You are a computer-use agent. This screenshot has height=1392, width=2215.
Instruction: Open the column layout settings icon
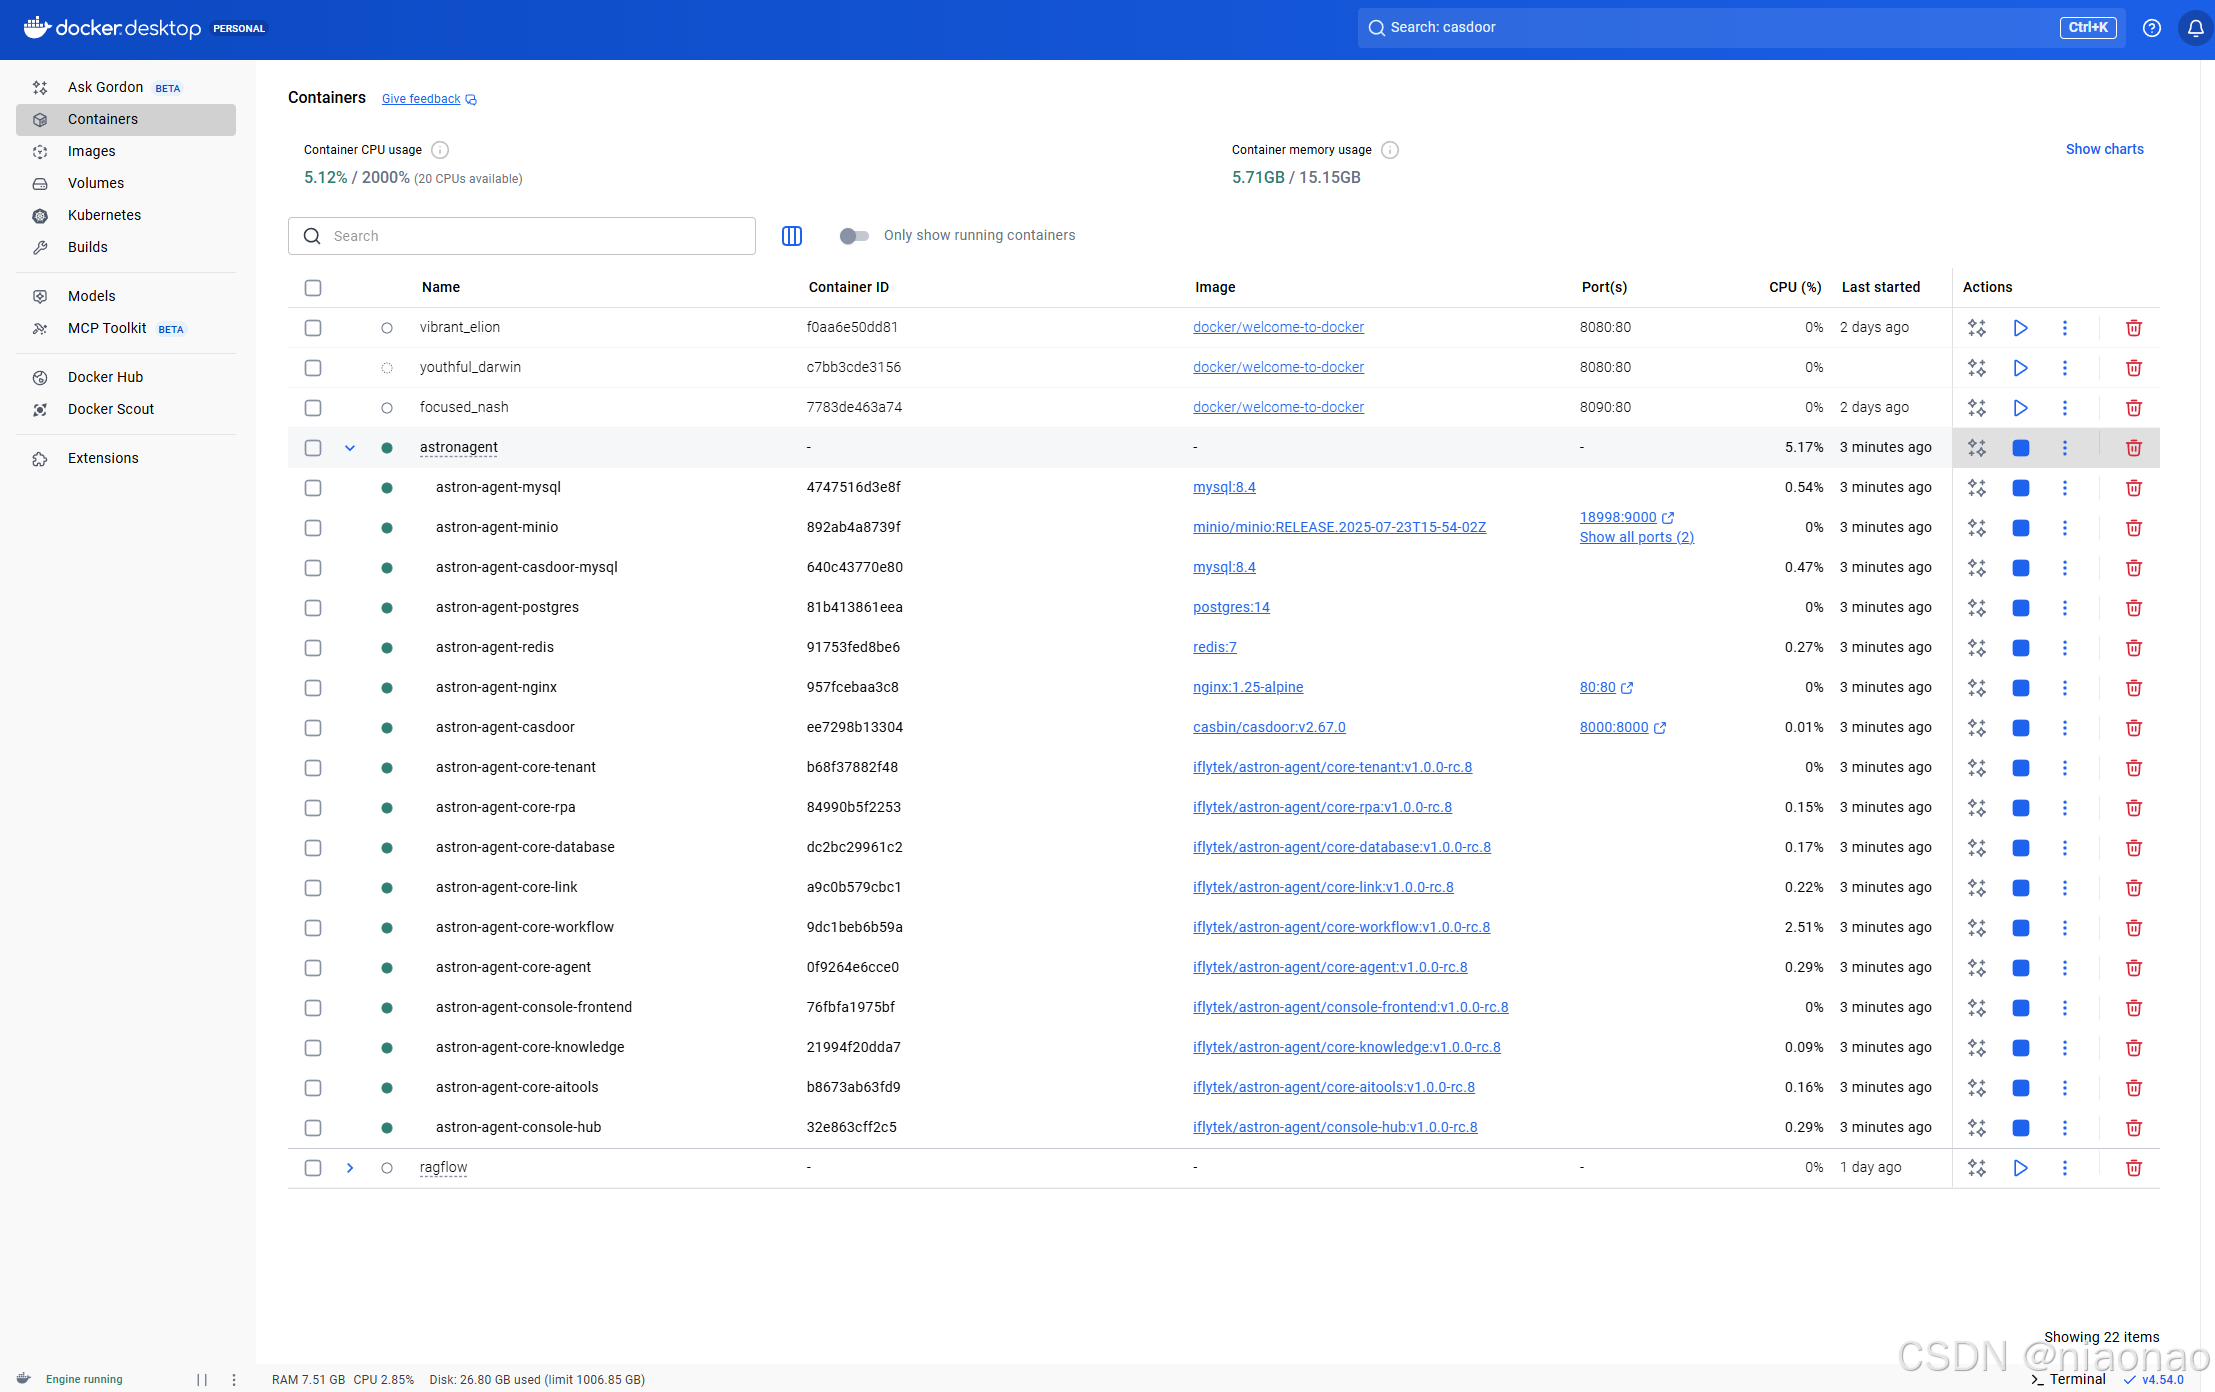pyautogui.click(x=791, y=236)
